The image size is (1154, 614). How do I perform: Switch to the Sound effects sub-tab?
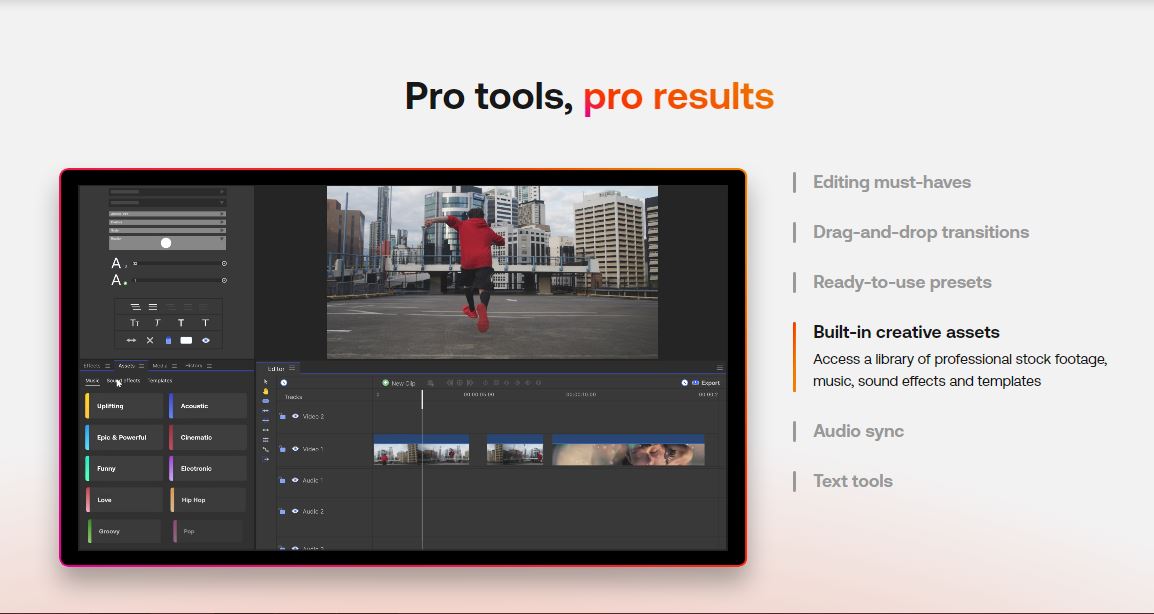click(123, 381)
